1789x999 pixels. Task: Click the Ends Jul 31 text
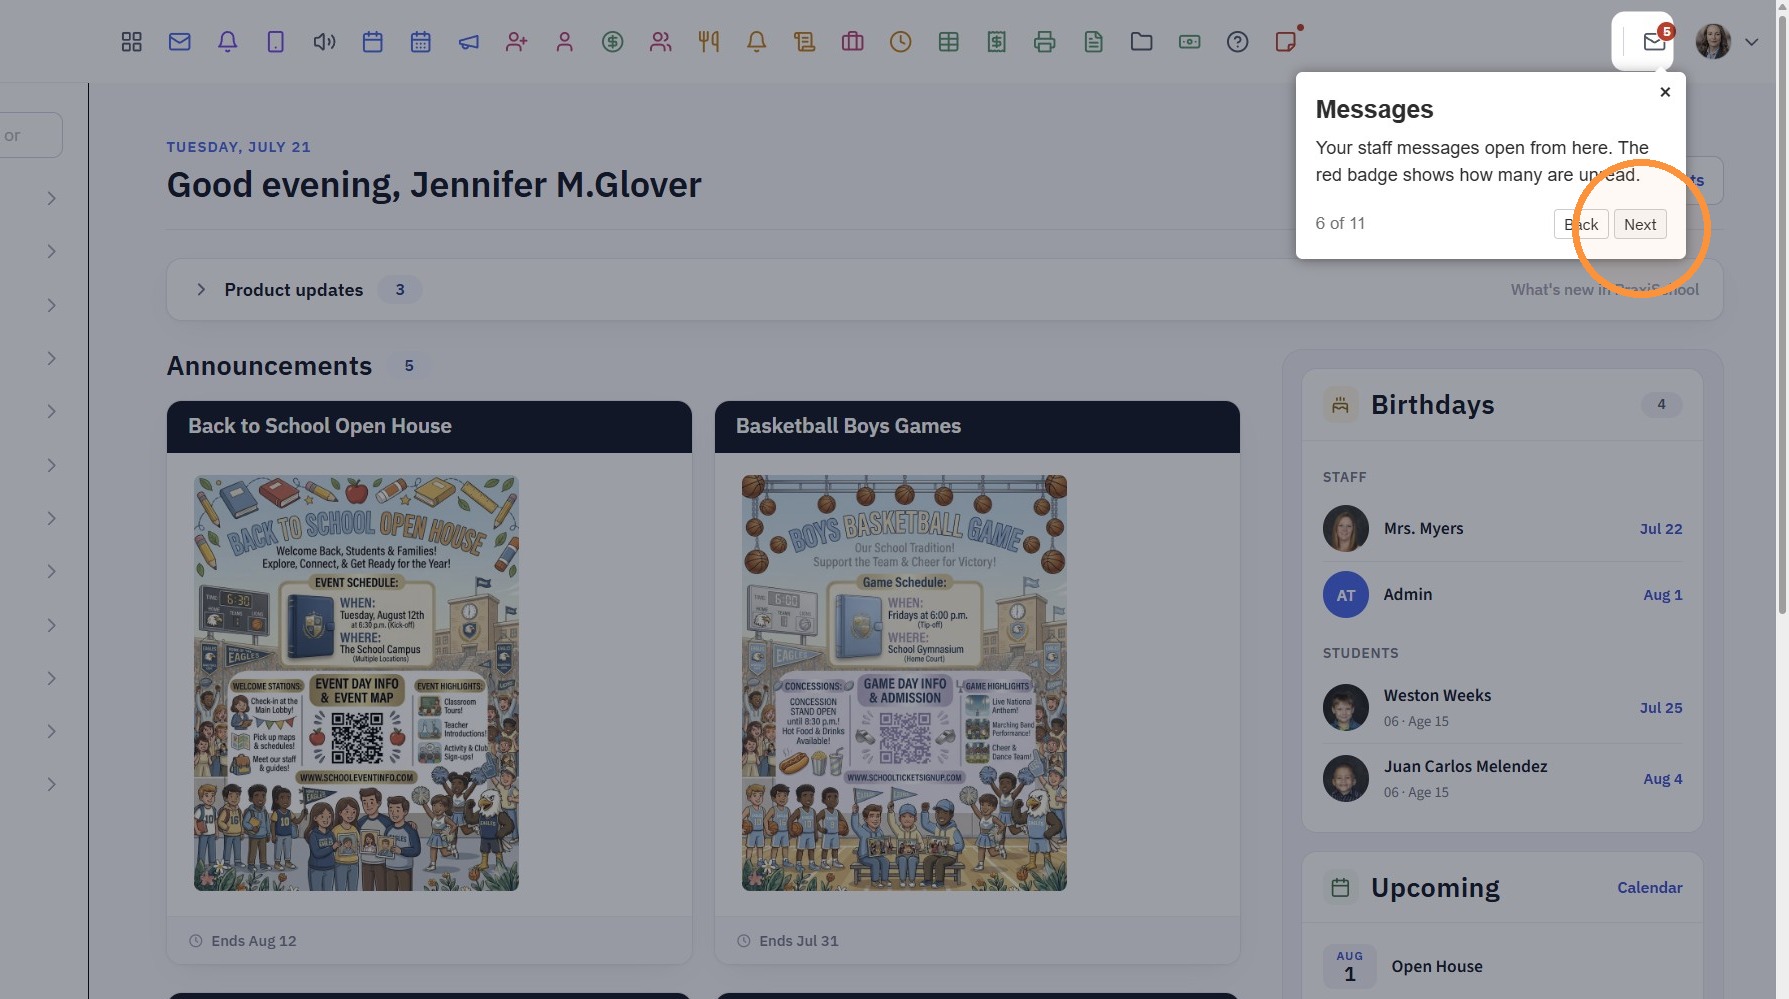pyautogui.click(x=799, y=941)
